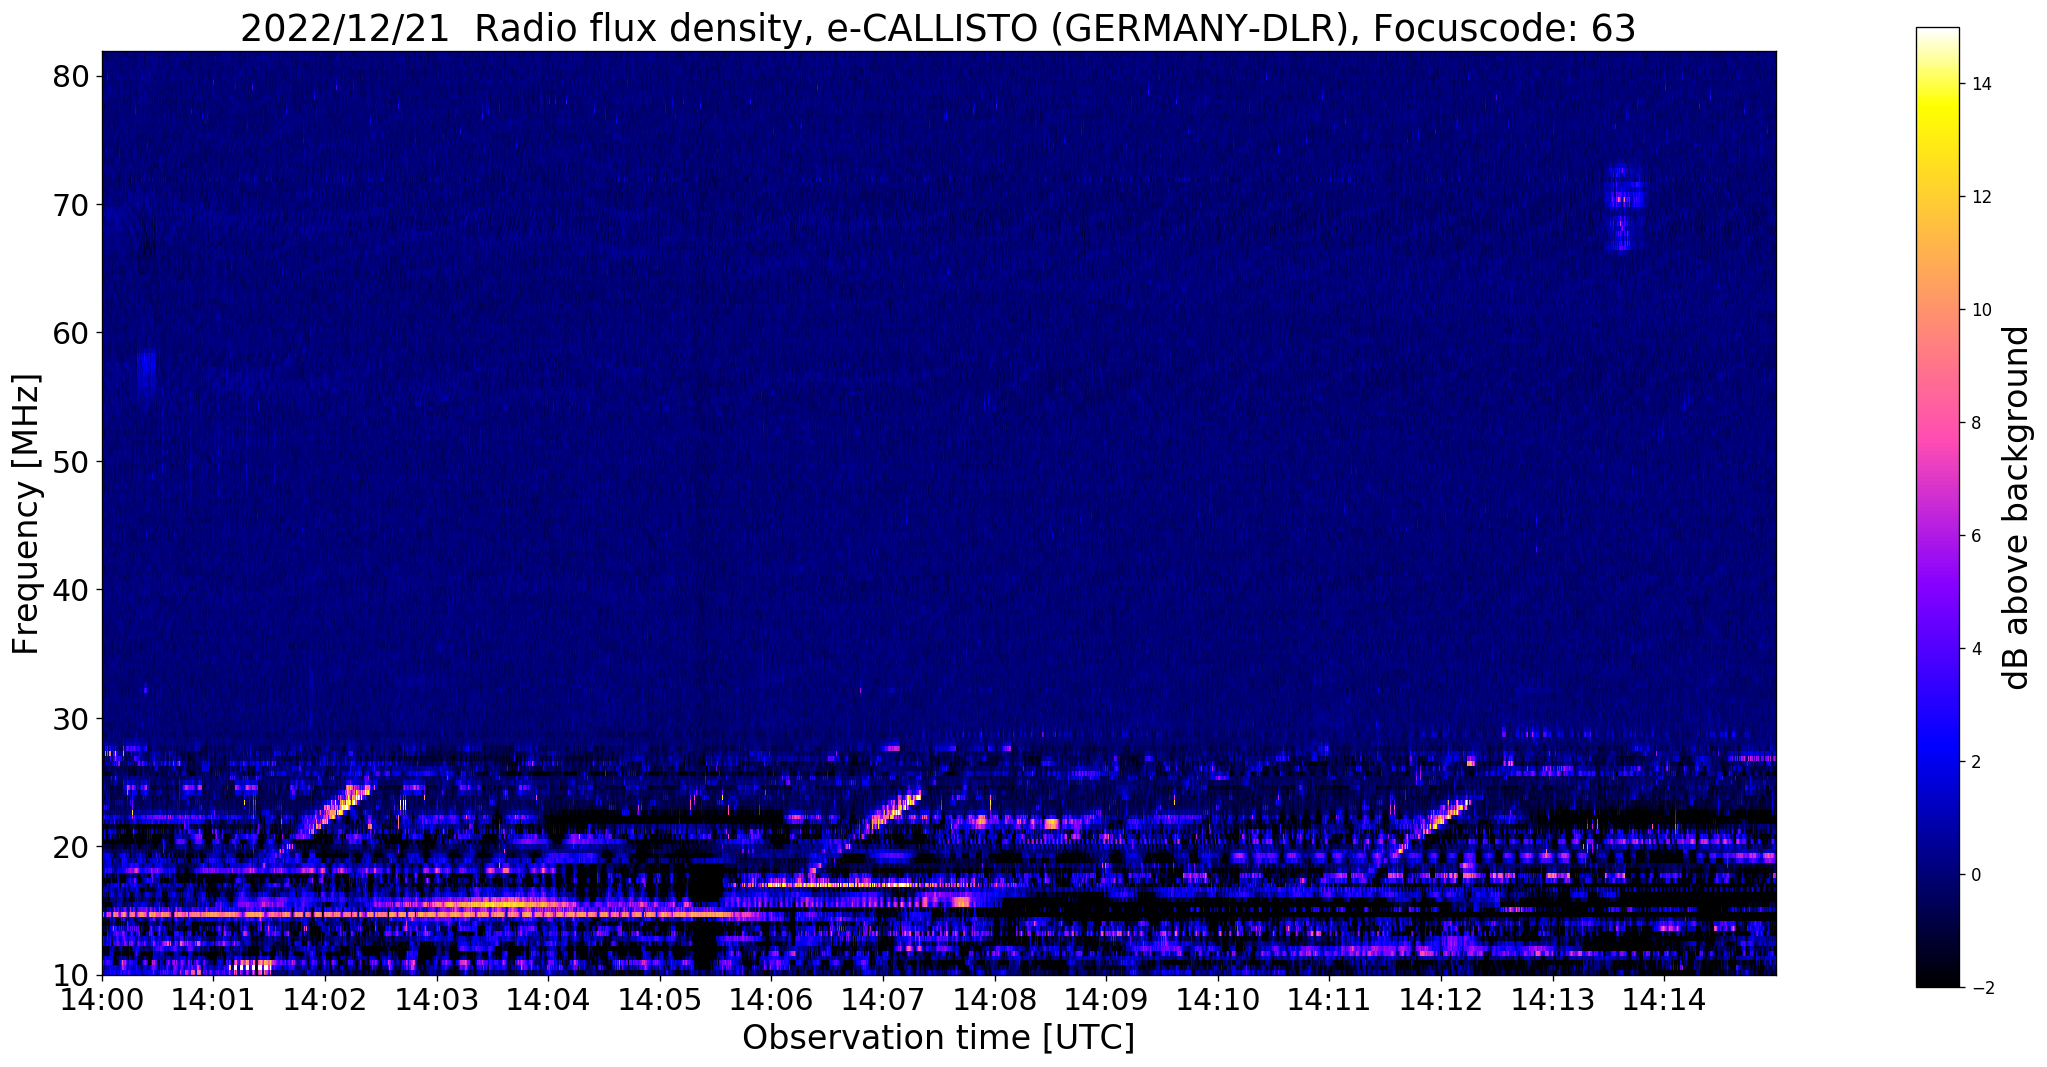2047x1067 pixels.
Task: Click the colorbar tick value 2
Action: click(x=1975, y=762)
